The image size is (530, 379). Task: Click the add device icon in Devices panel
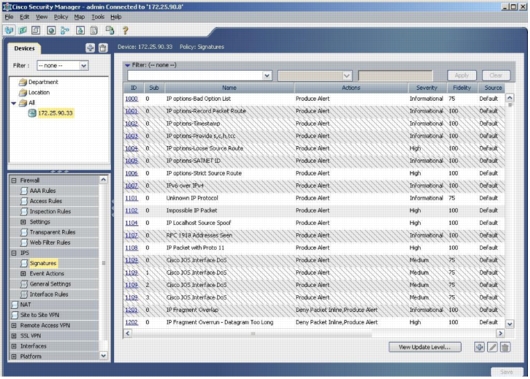pyautogui.click(x=90, y=48)
